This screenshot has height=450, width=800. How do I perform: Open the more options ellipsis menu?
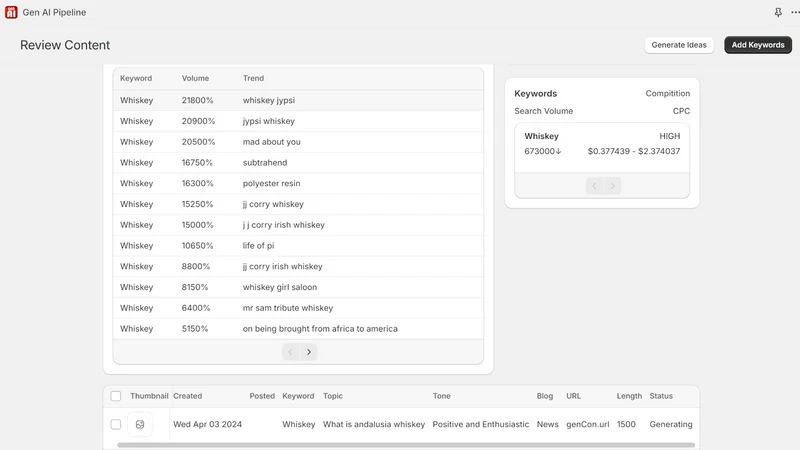click(x=795, y=12)
